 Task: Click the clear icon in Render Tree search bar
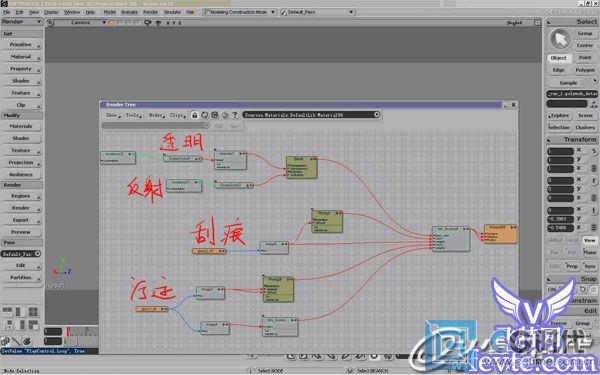click(x=206, y=126)
